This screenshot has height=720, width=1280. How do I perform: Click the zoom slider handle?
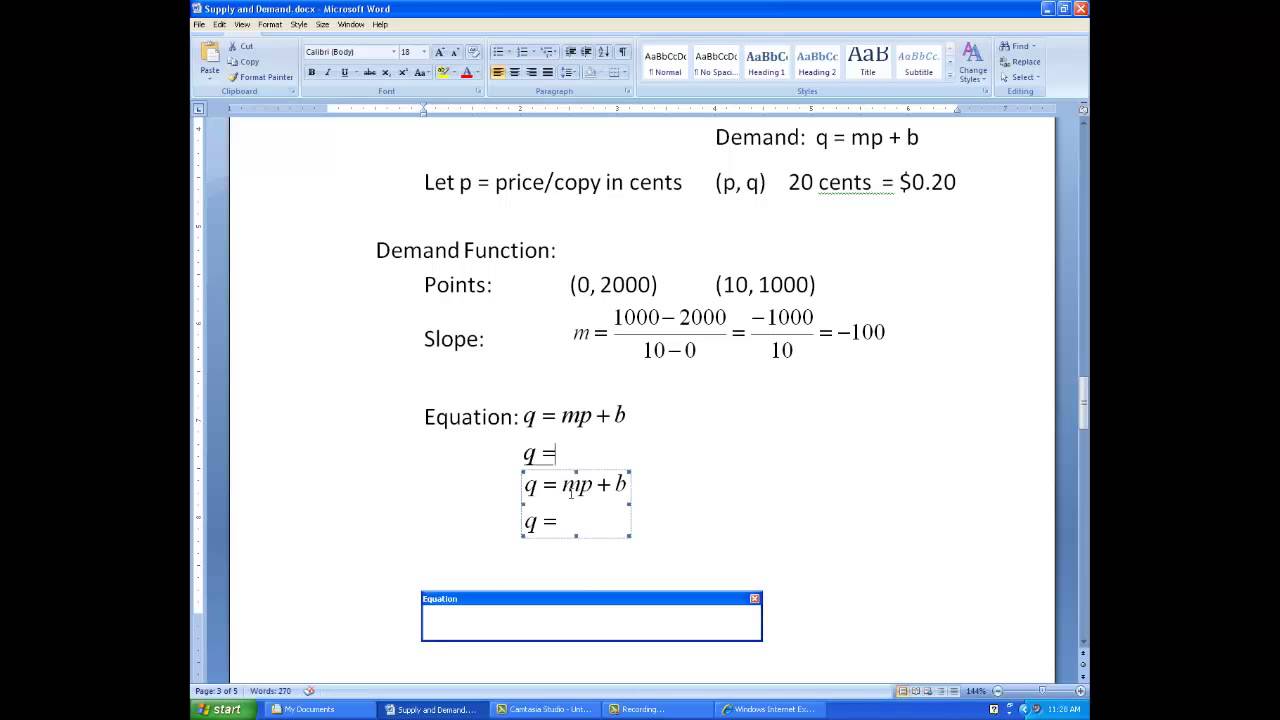(x=1042, y=691)
